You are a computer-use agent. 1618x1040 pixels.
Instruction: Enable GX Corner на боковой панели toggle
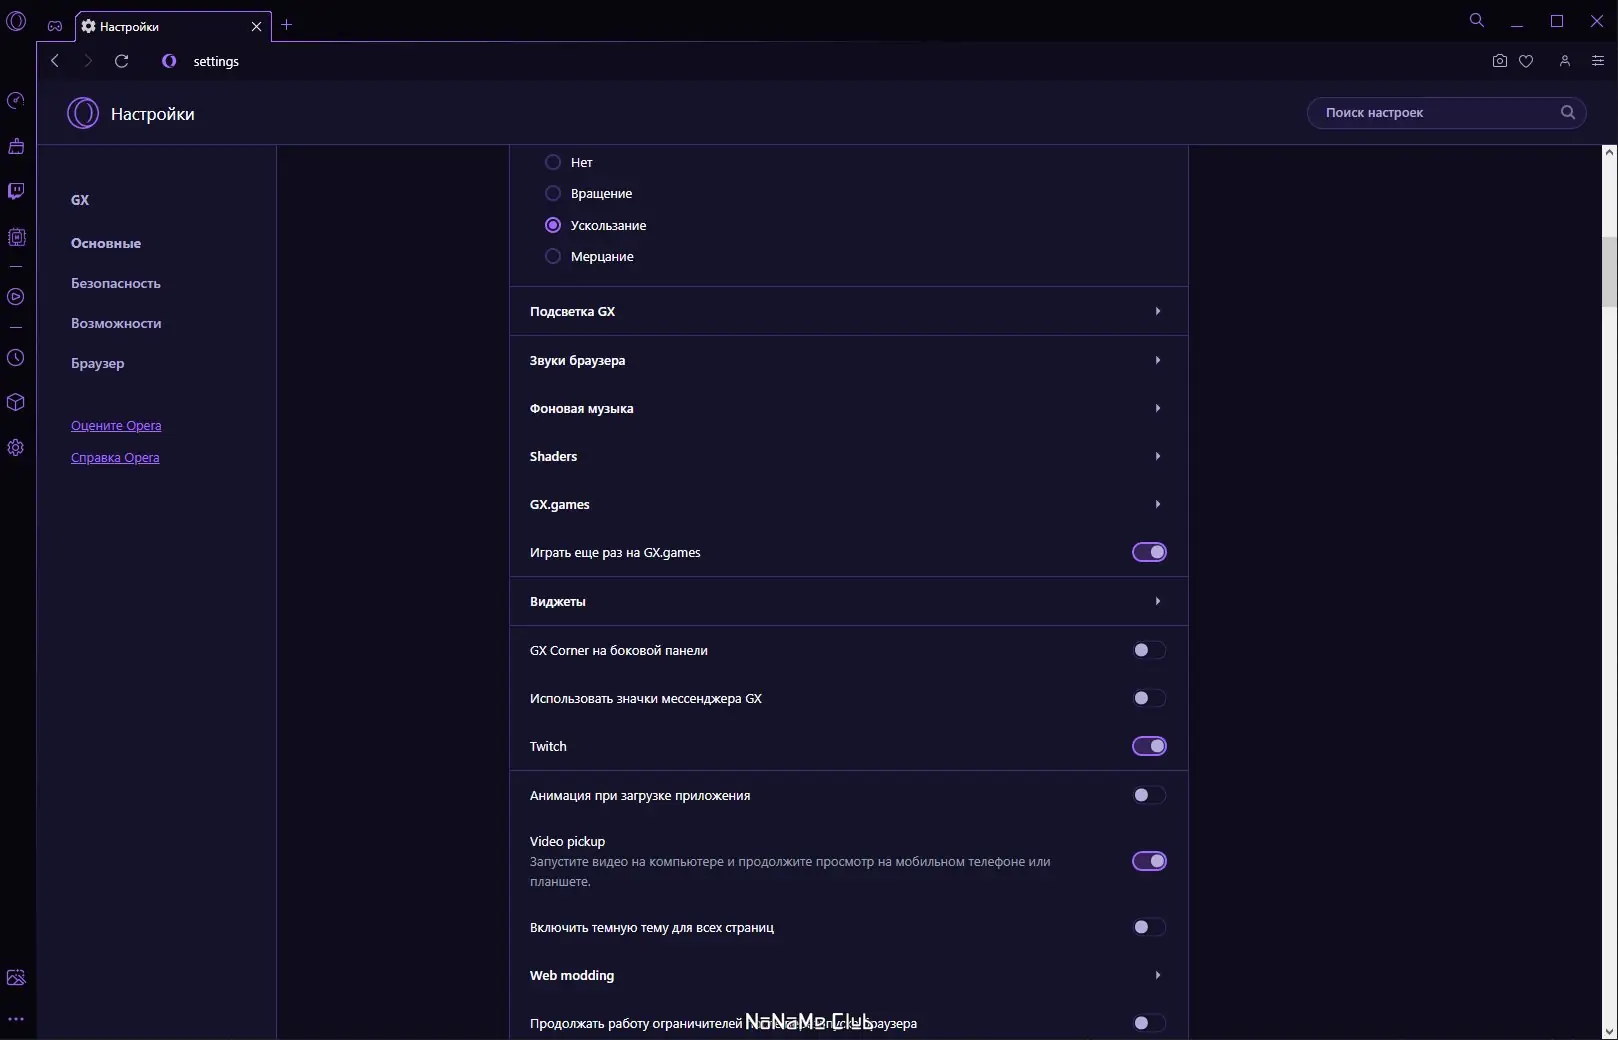pyautogui.click(x=1149, y=651)
